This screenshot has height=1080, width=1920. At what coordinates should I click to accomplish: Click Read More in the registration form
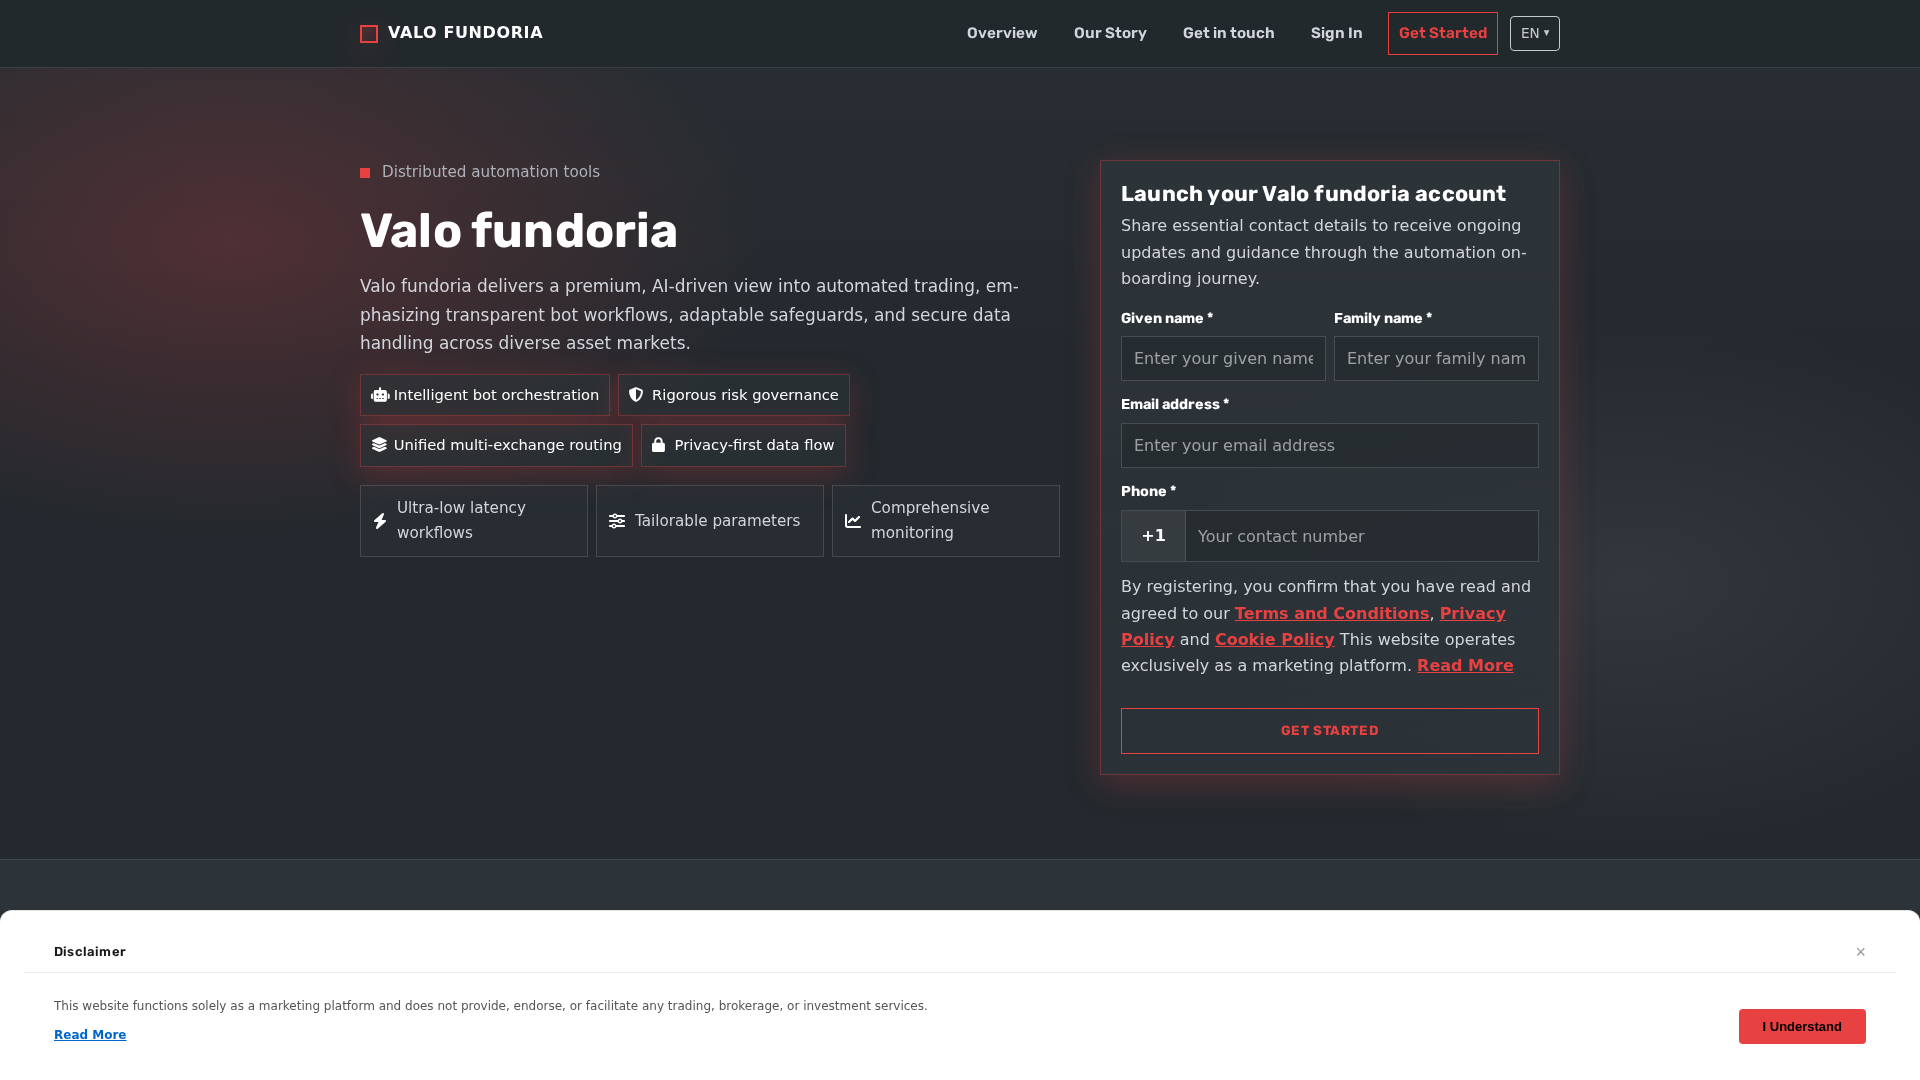[x=1465, y=666]
